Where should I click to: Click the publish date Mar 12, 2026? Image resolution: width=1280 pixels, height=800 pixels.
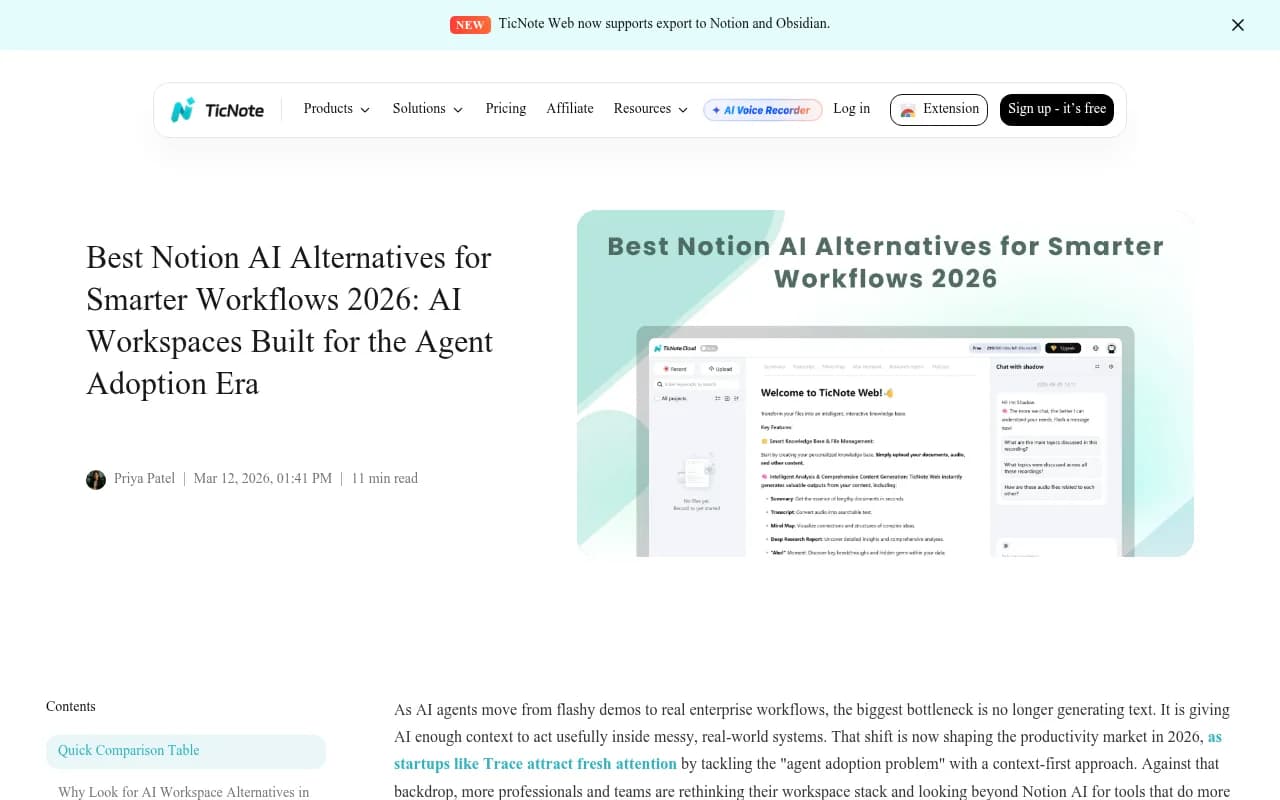tap(263, 479)
